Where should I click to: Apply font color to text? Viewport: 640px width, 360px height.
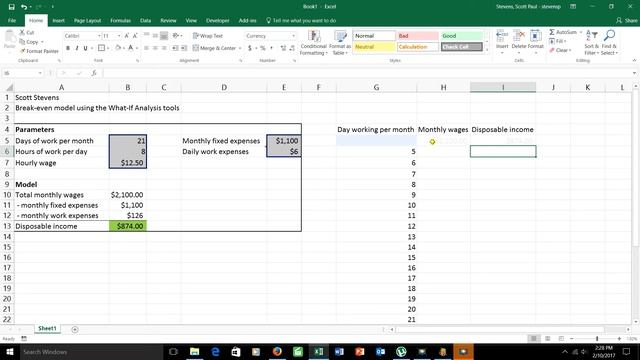pos(131,48)
